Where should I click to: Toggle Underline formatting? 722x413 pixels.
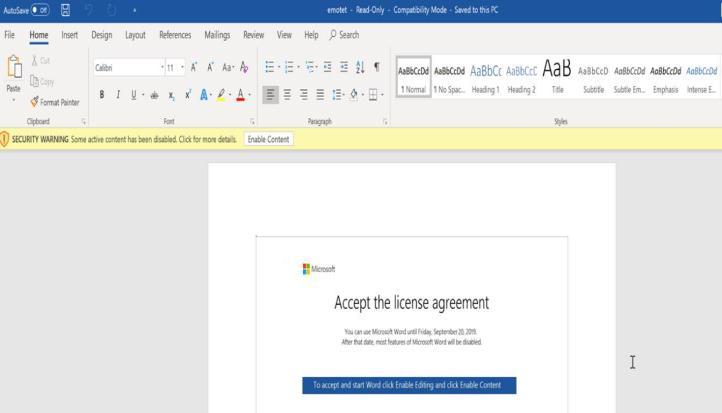[134, 94]
